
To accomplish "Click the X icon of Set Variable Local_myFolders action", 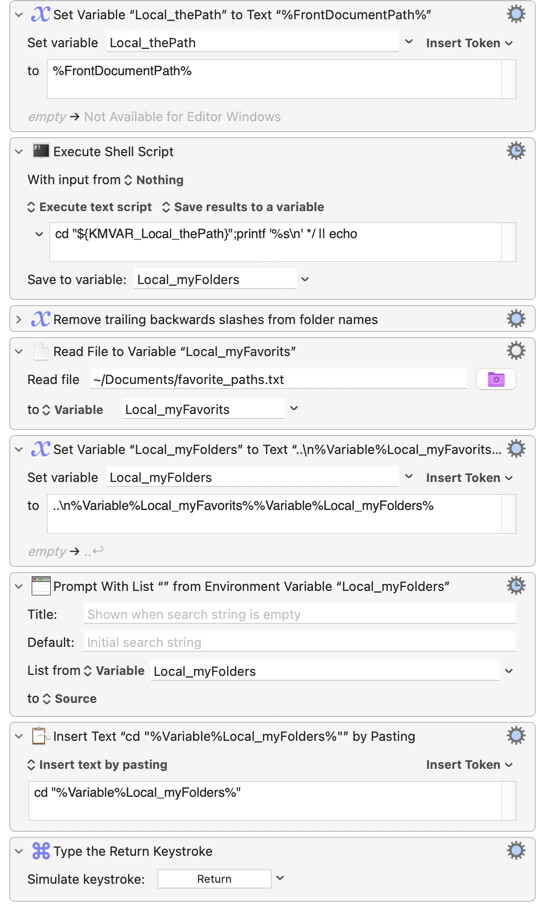I will 40,449.
